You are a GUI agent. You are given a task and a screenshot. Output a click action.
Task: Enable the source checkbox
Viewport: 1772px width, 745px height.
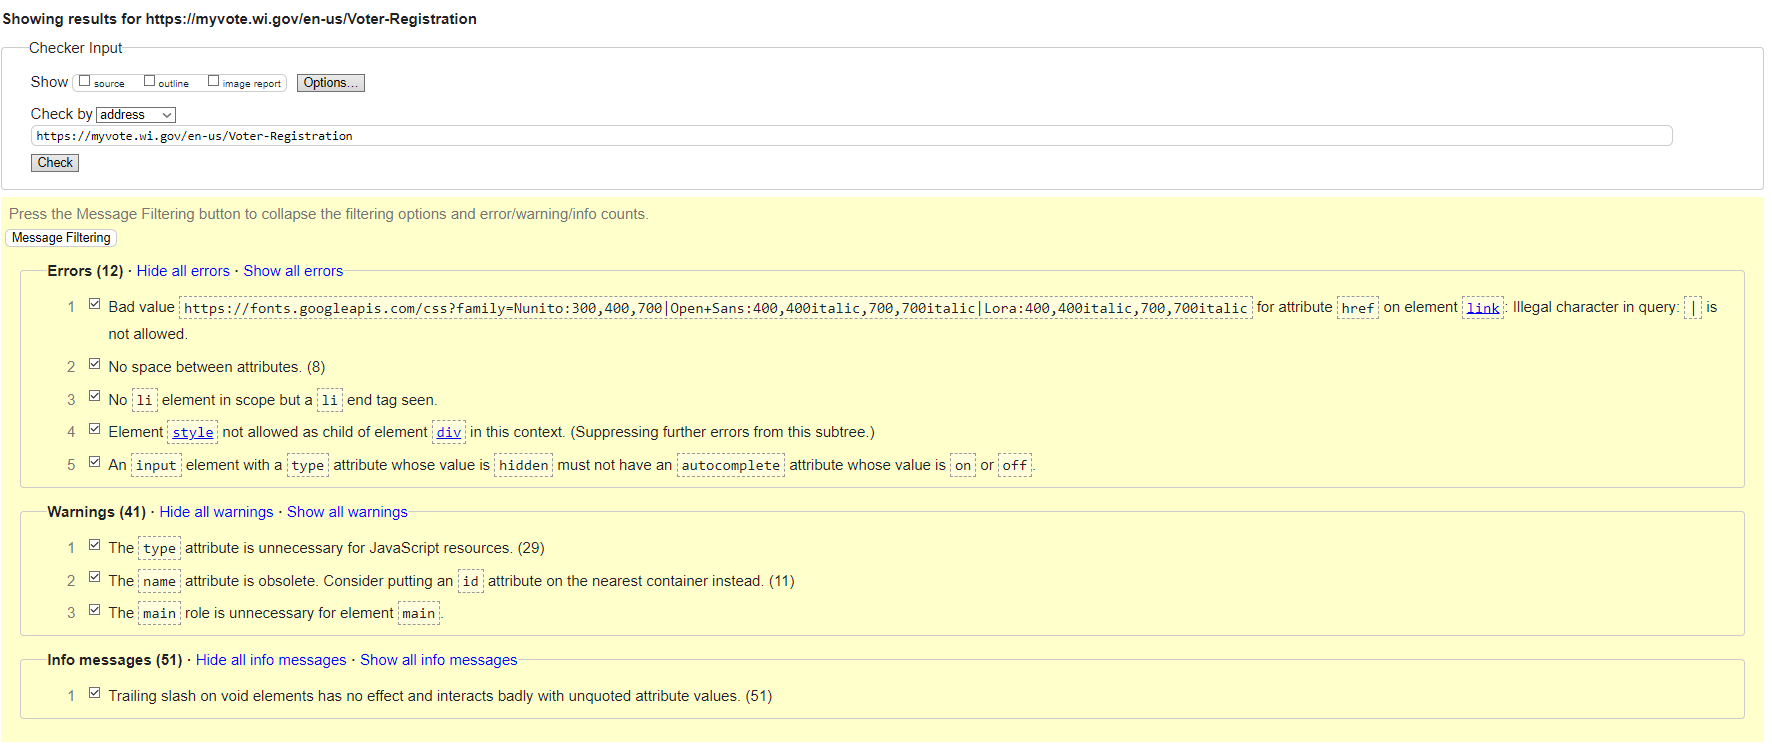click(x=85, y=81)
